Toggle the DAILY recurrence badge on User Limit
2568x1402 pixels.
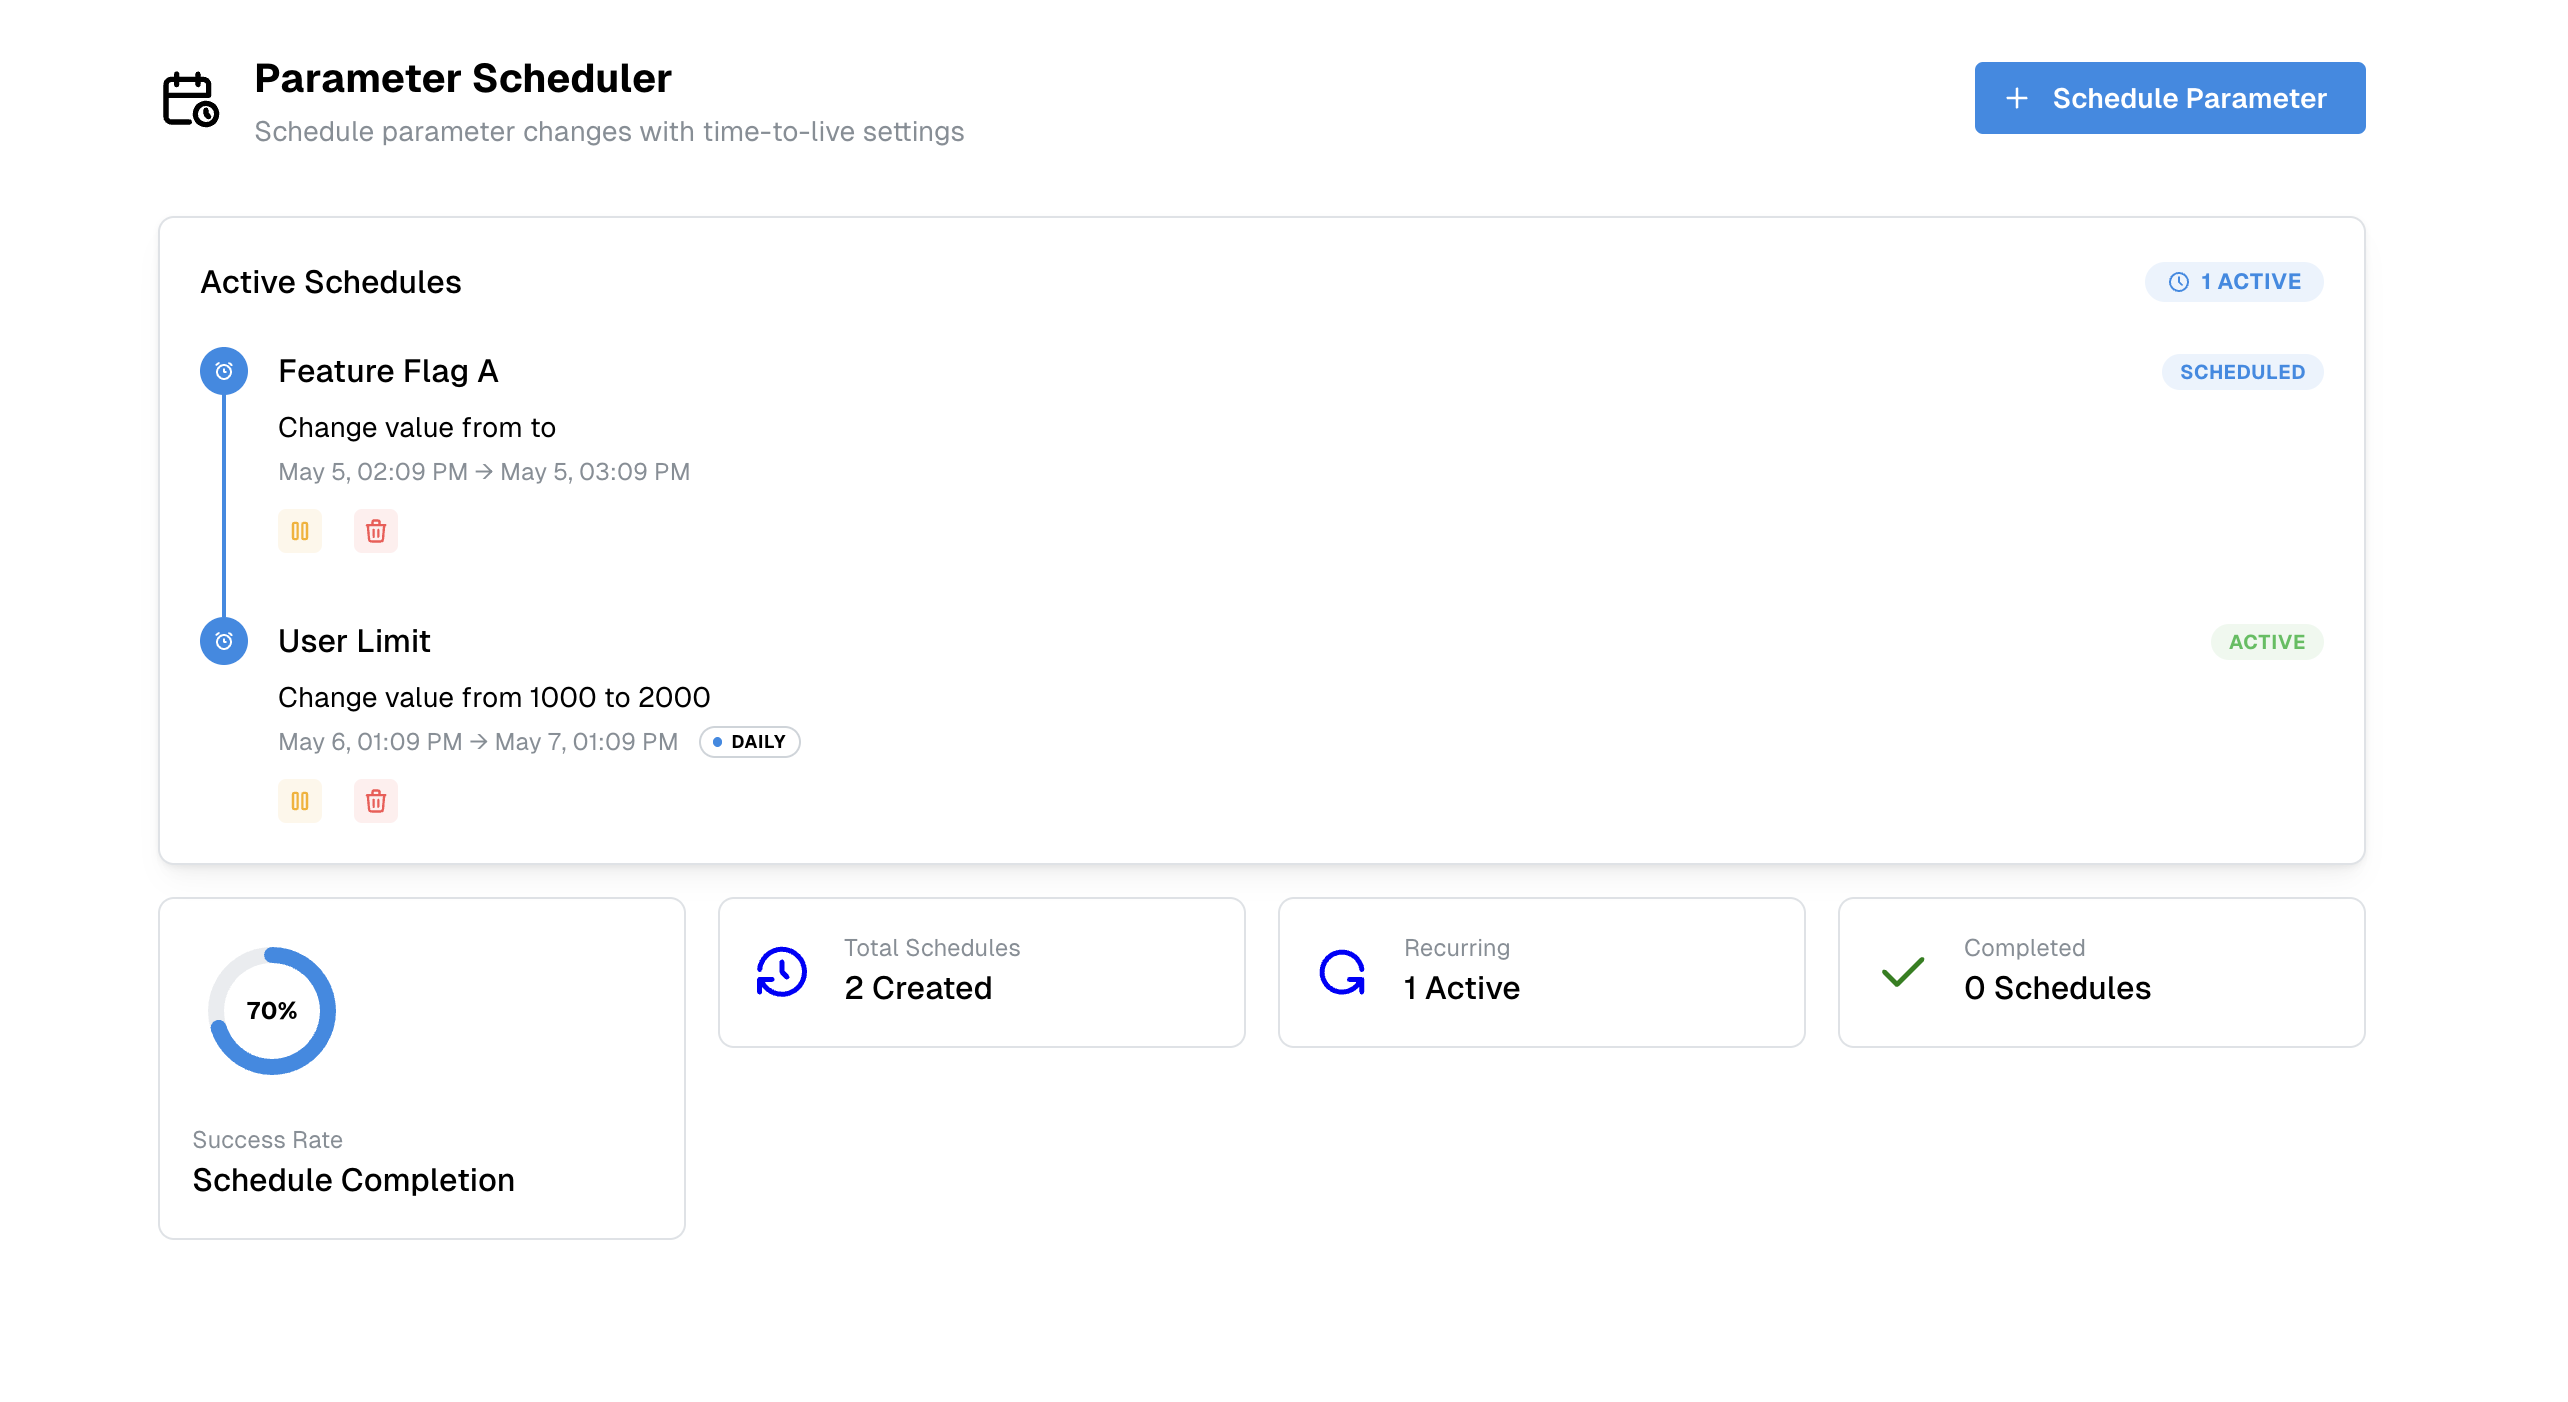[750, 741]
